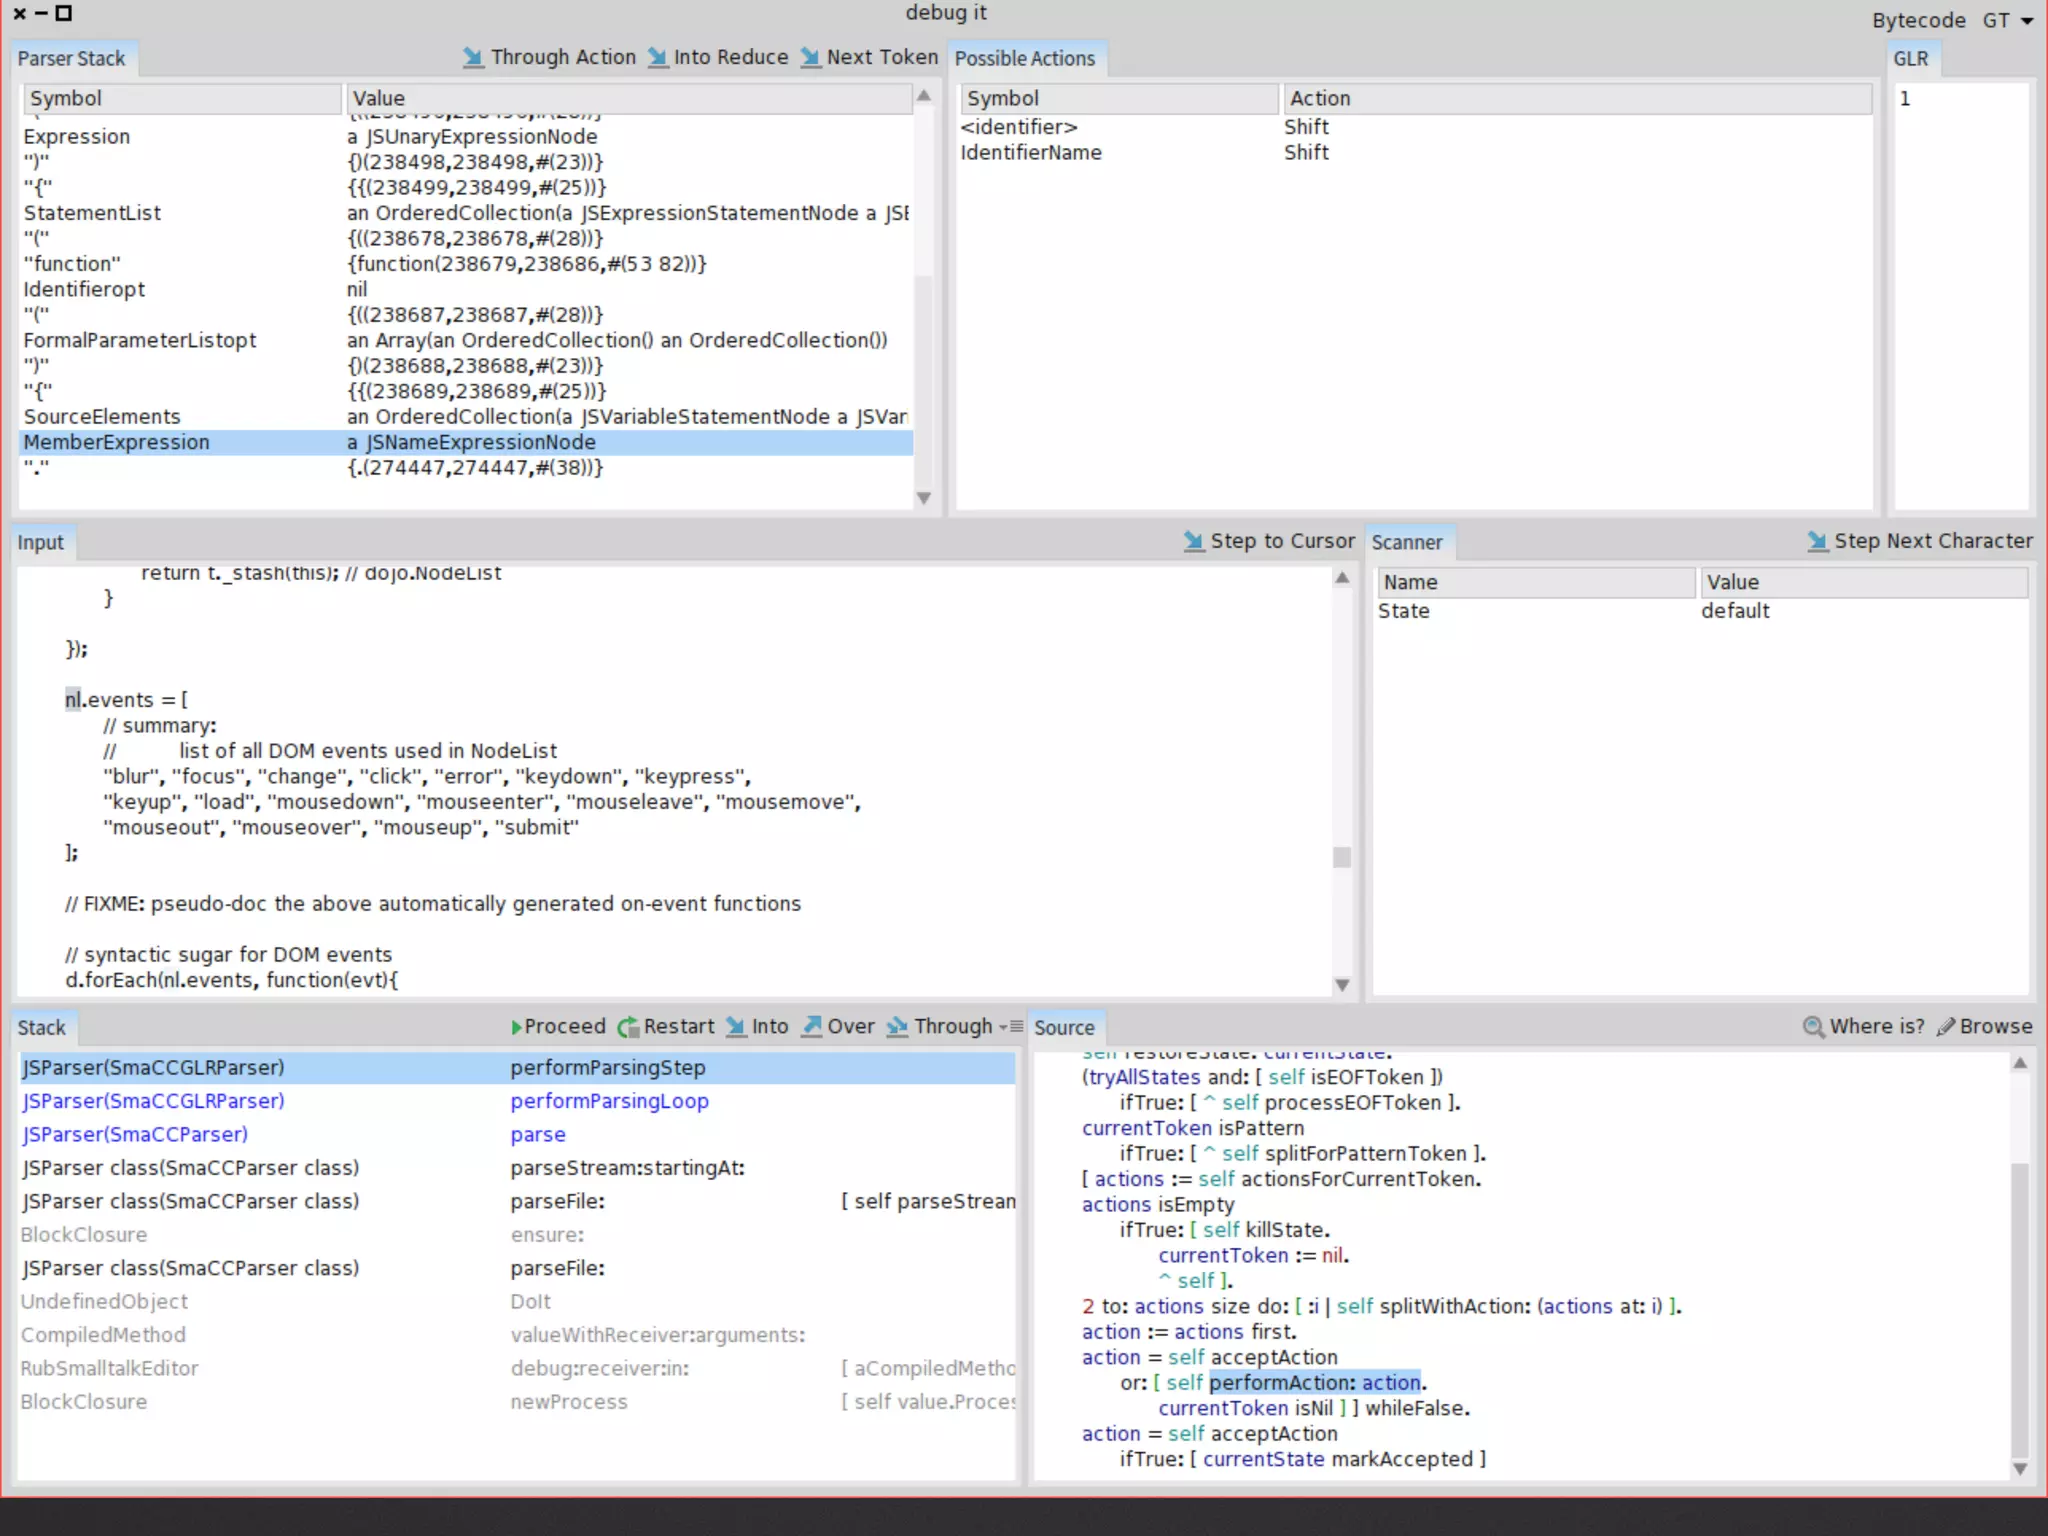Image resolution: width=2048 pixels, height=1536 pixels.
Task: Click Parser Stack scroll down arrow
Action: point(924,498)
